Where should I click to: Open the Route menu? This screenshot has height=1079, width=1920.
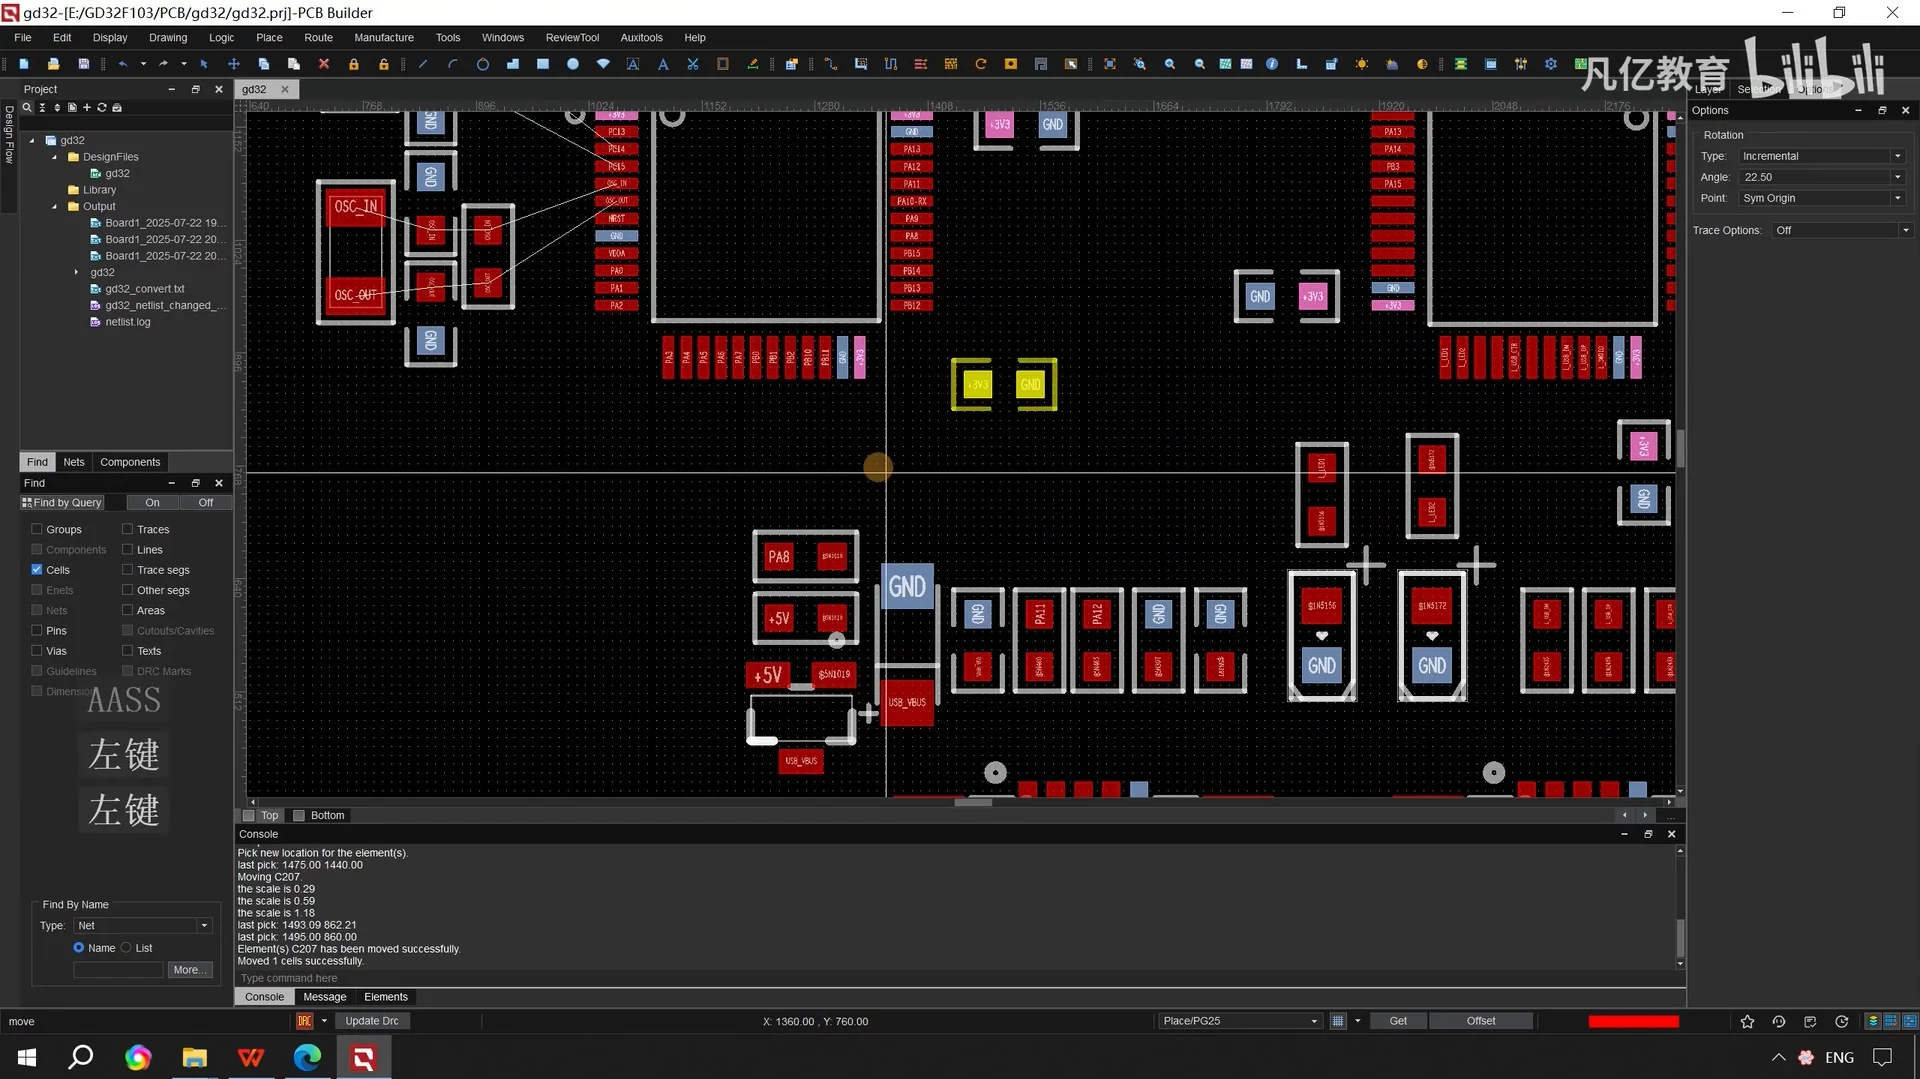(317, 37)
